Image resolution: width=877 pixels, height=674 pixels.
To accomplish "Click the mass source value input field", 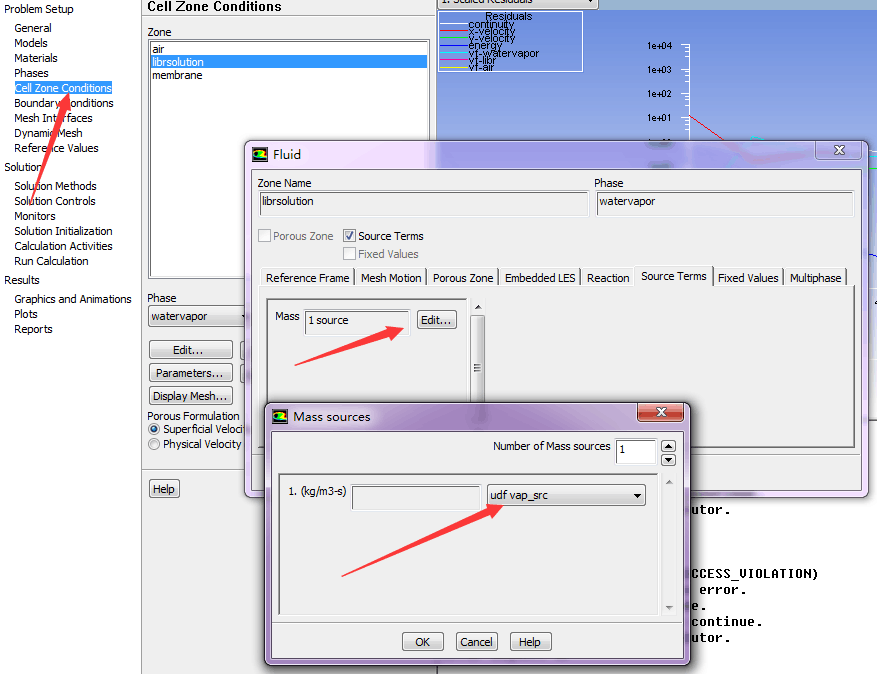I will [x=416, y=497].
